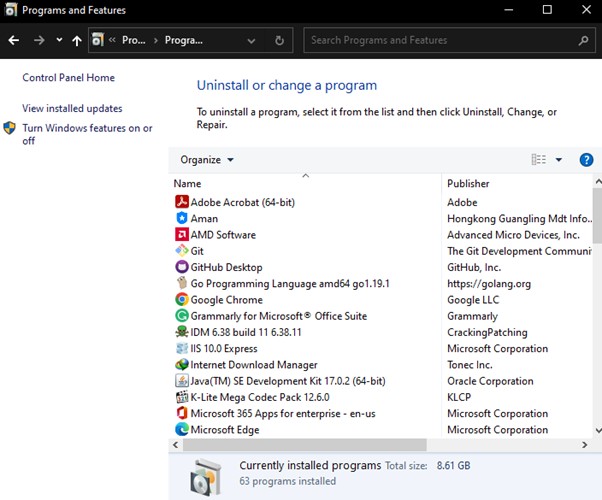Click the horizontal scrollbar left arrow
The height and width of the screenshot is (500, 602).
[175, 445]
